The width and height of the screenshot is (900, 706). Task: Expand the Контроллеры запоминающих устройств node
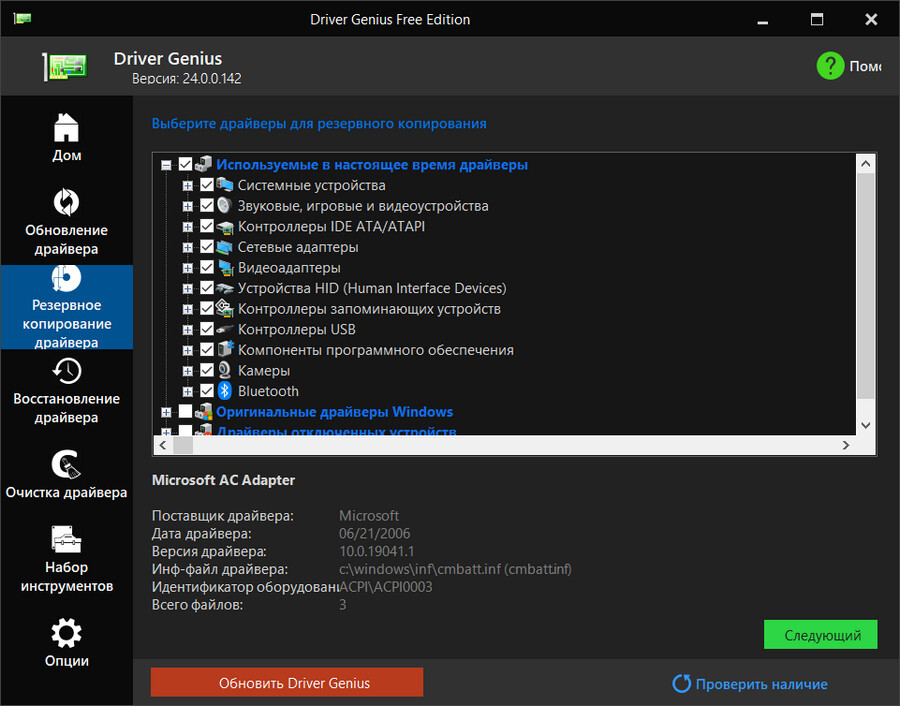[x=187, y=309]
